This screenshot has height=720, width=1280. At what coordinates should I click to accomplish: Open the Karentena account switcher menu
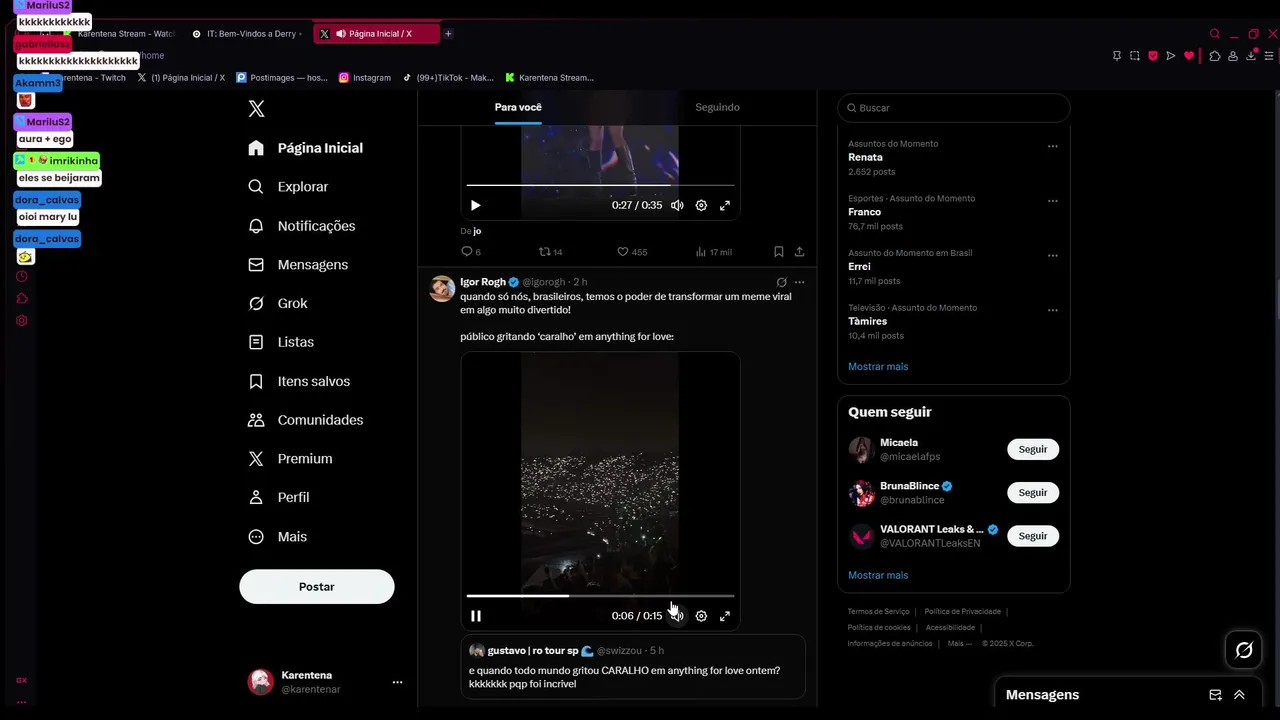coord(397,682)
